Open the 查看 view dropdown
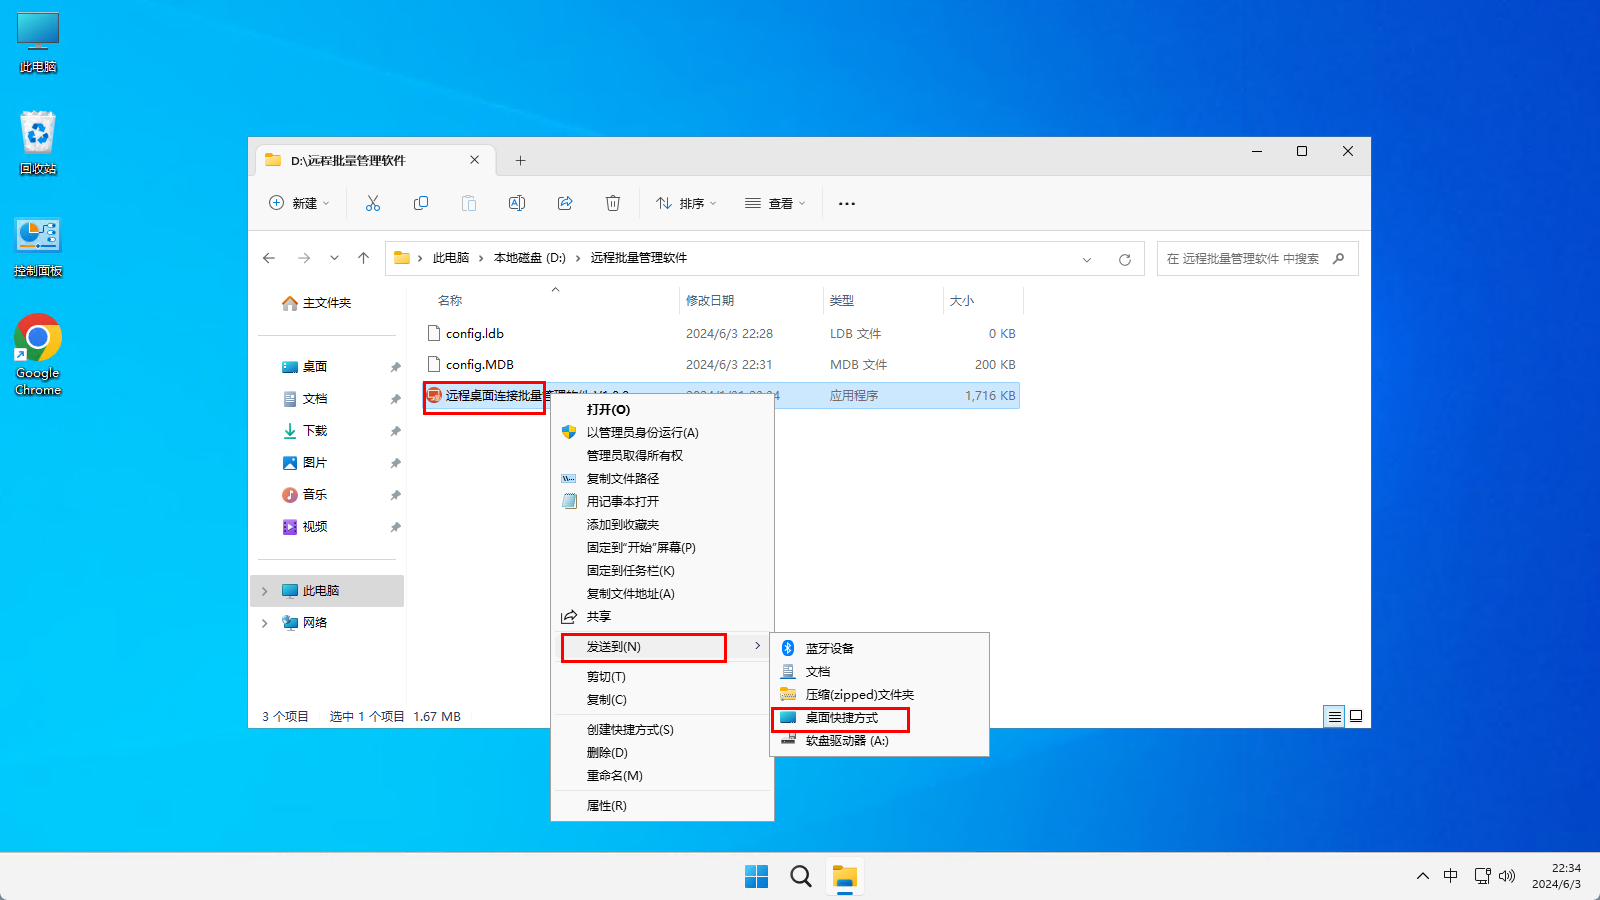Screen dimensions: 1600x900 point(775,203)
